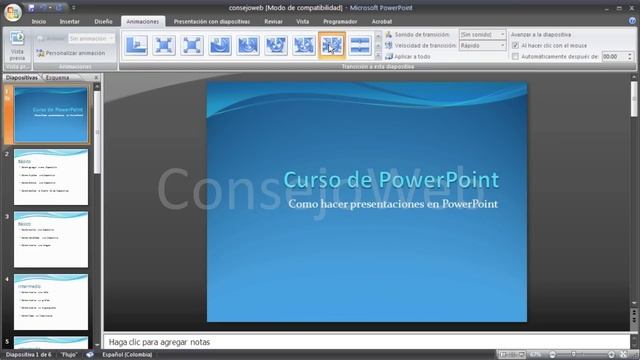640x360 pixels.
Task: Select the Animaciones tab
Action: pyautogui.click(x=142, y=22)
